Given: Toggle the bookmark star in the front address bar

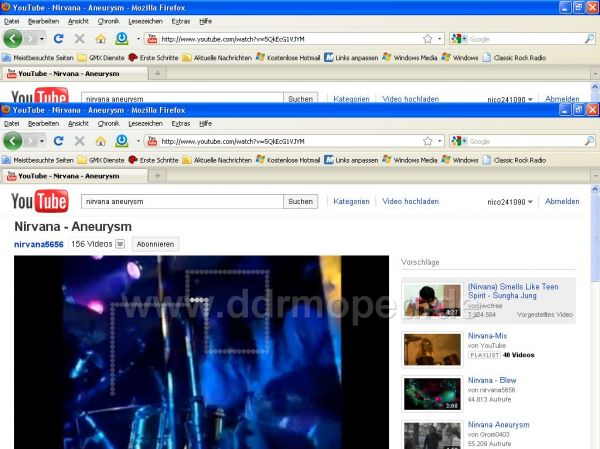Looking at the screenshot, I should [427, 141].
